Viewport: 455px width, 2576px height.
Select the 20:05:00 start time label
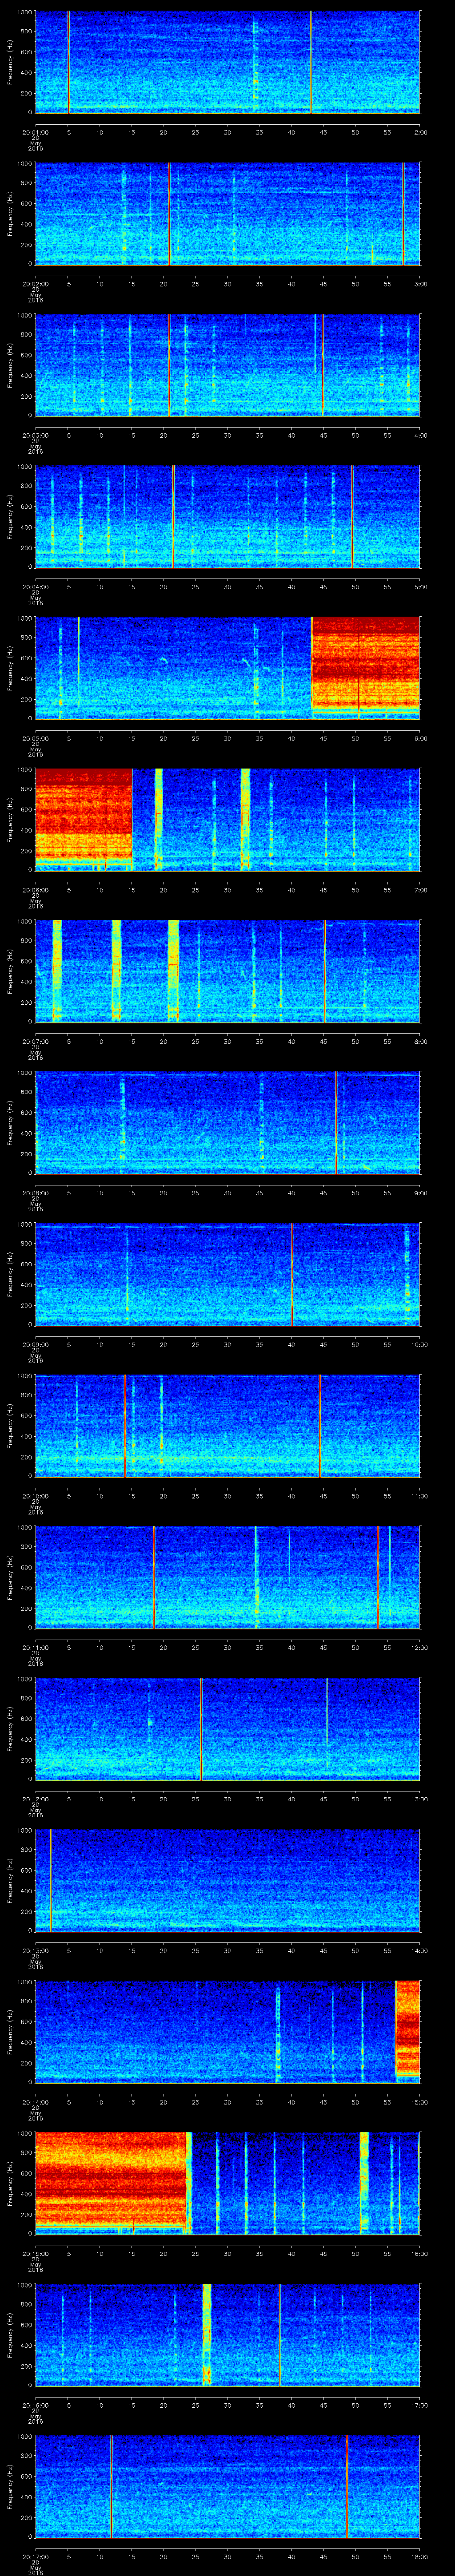click(35, 738)
